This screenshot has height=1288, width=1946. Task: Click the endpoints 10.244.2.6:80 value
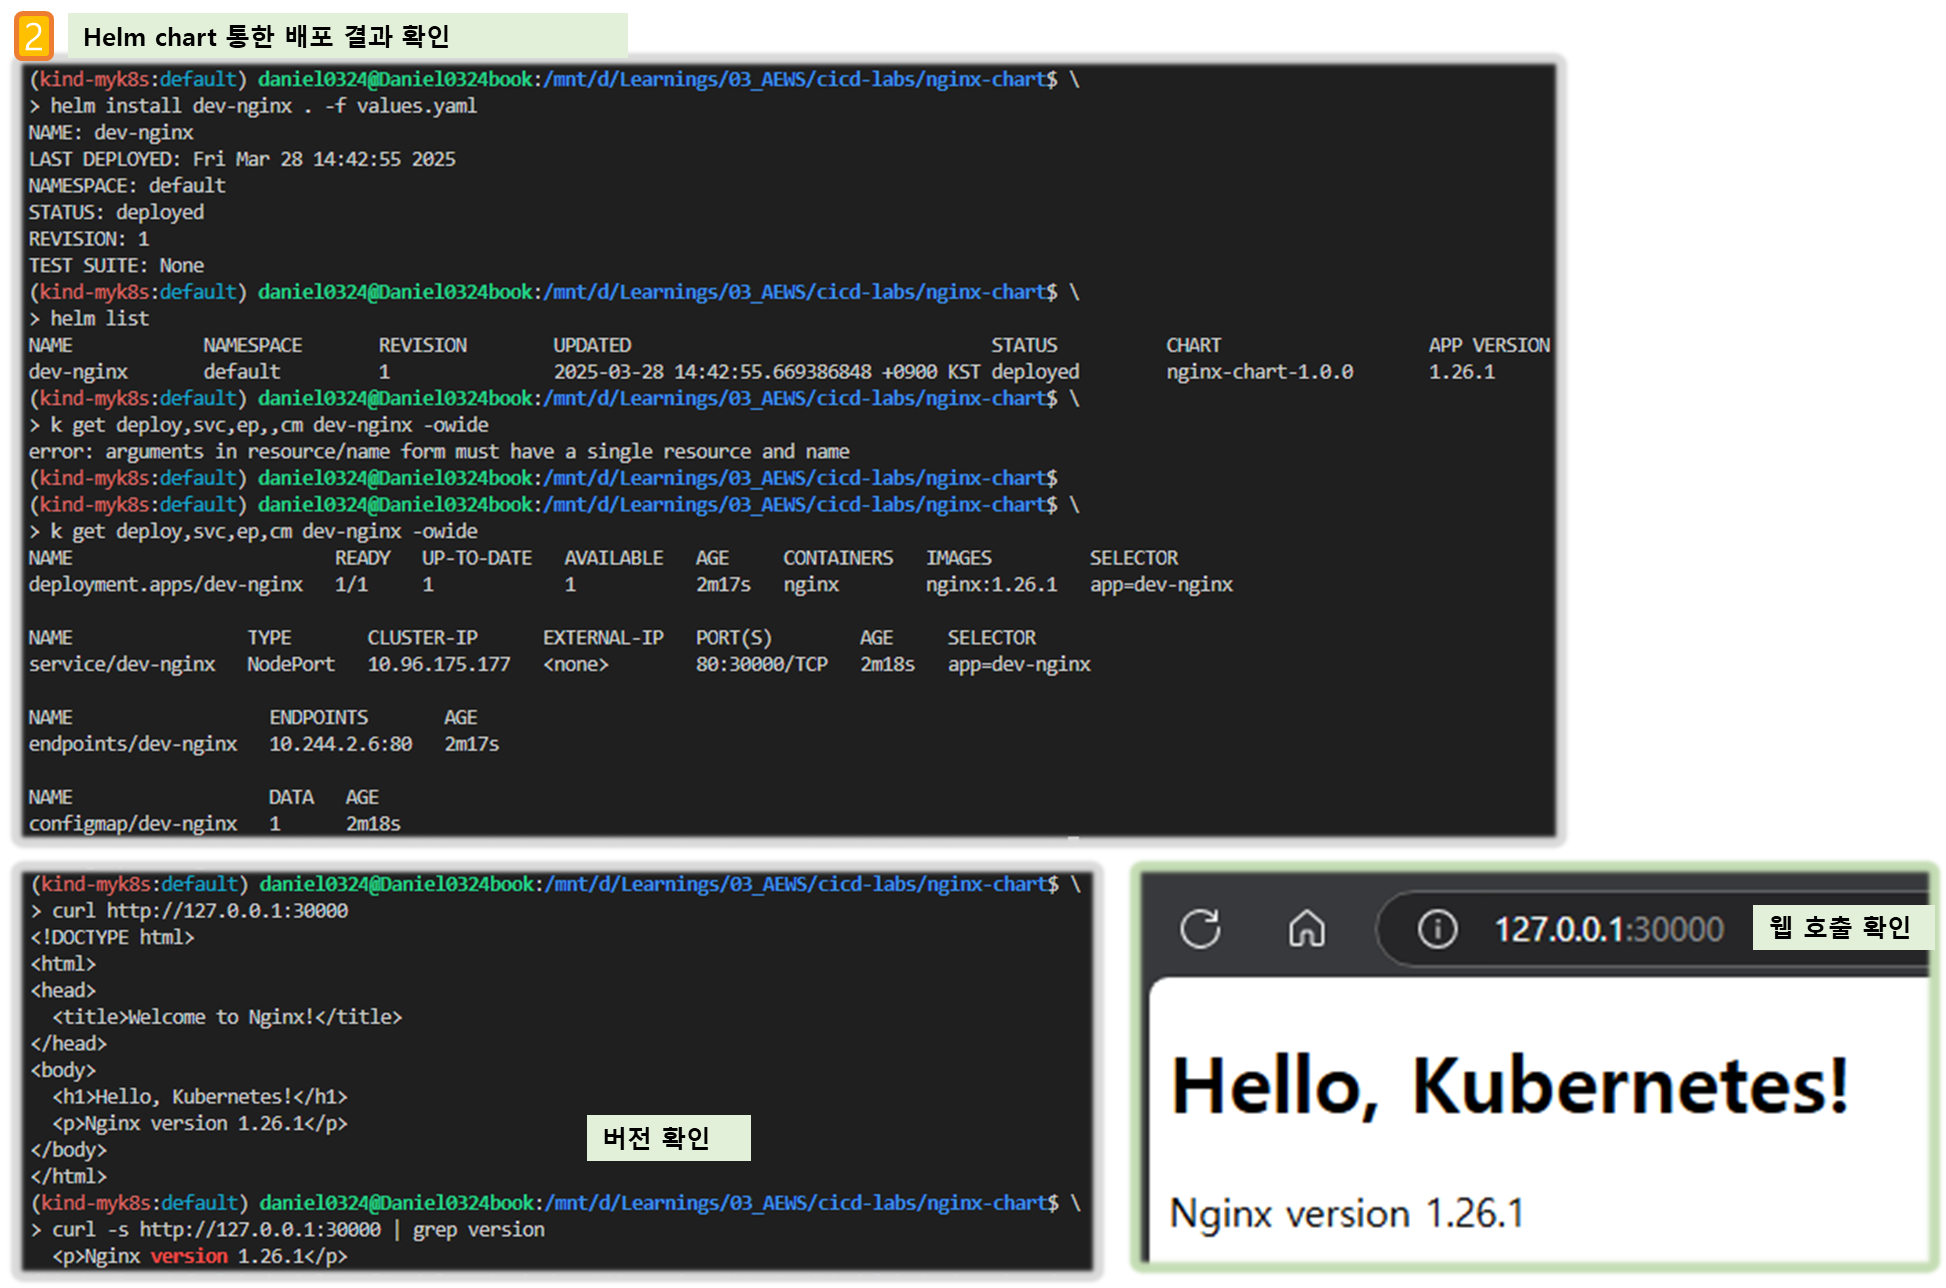point(340,745)
